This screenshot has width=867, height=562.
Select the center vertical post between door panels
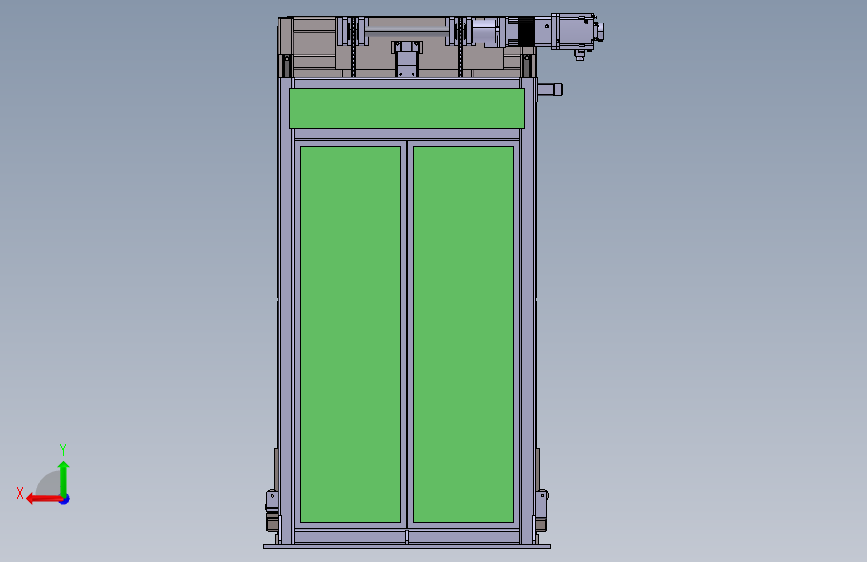tap(407, 334)
